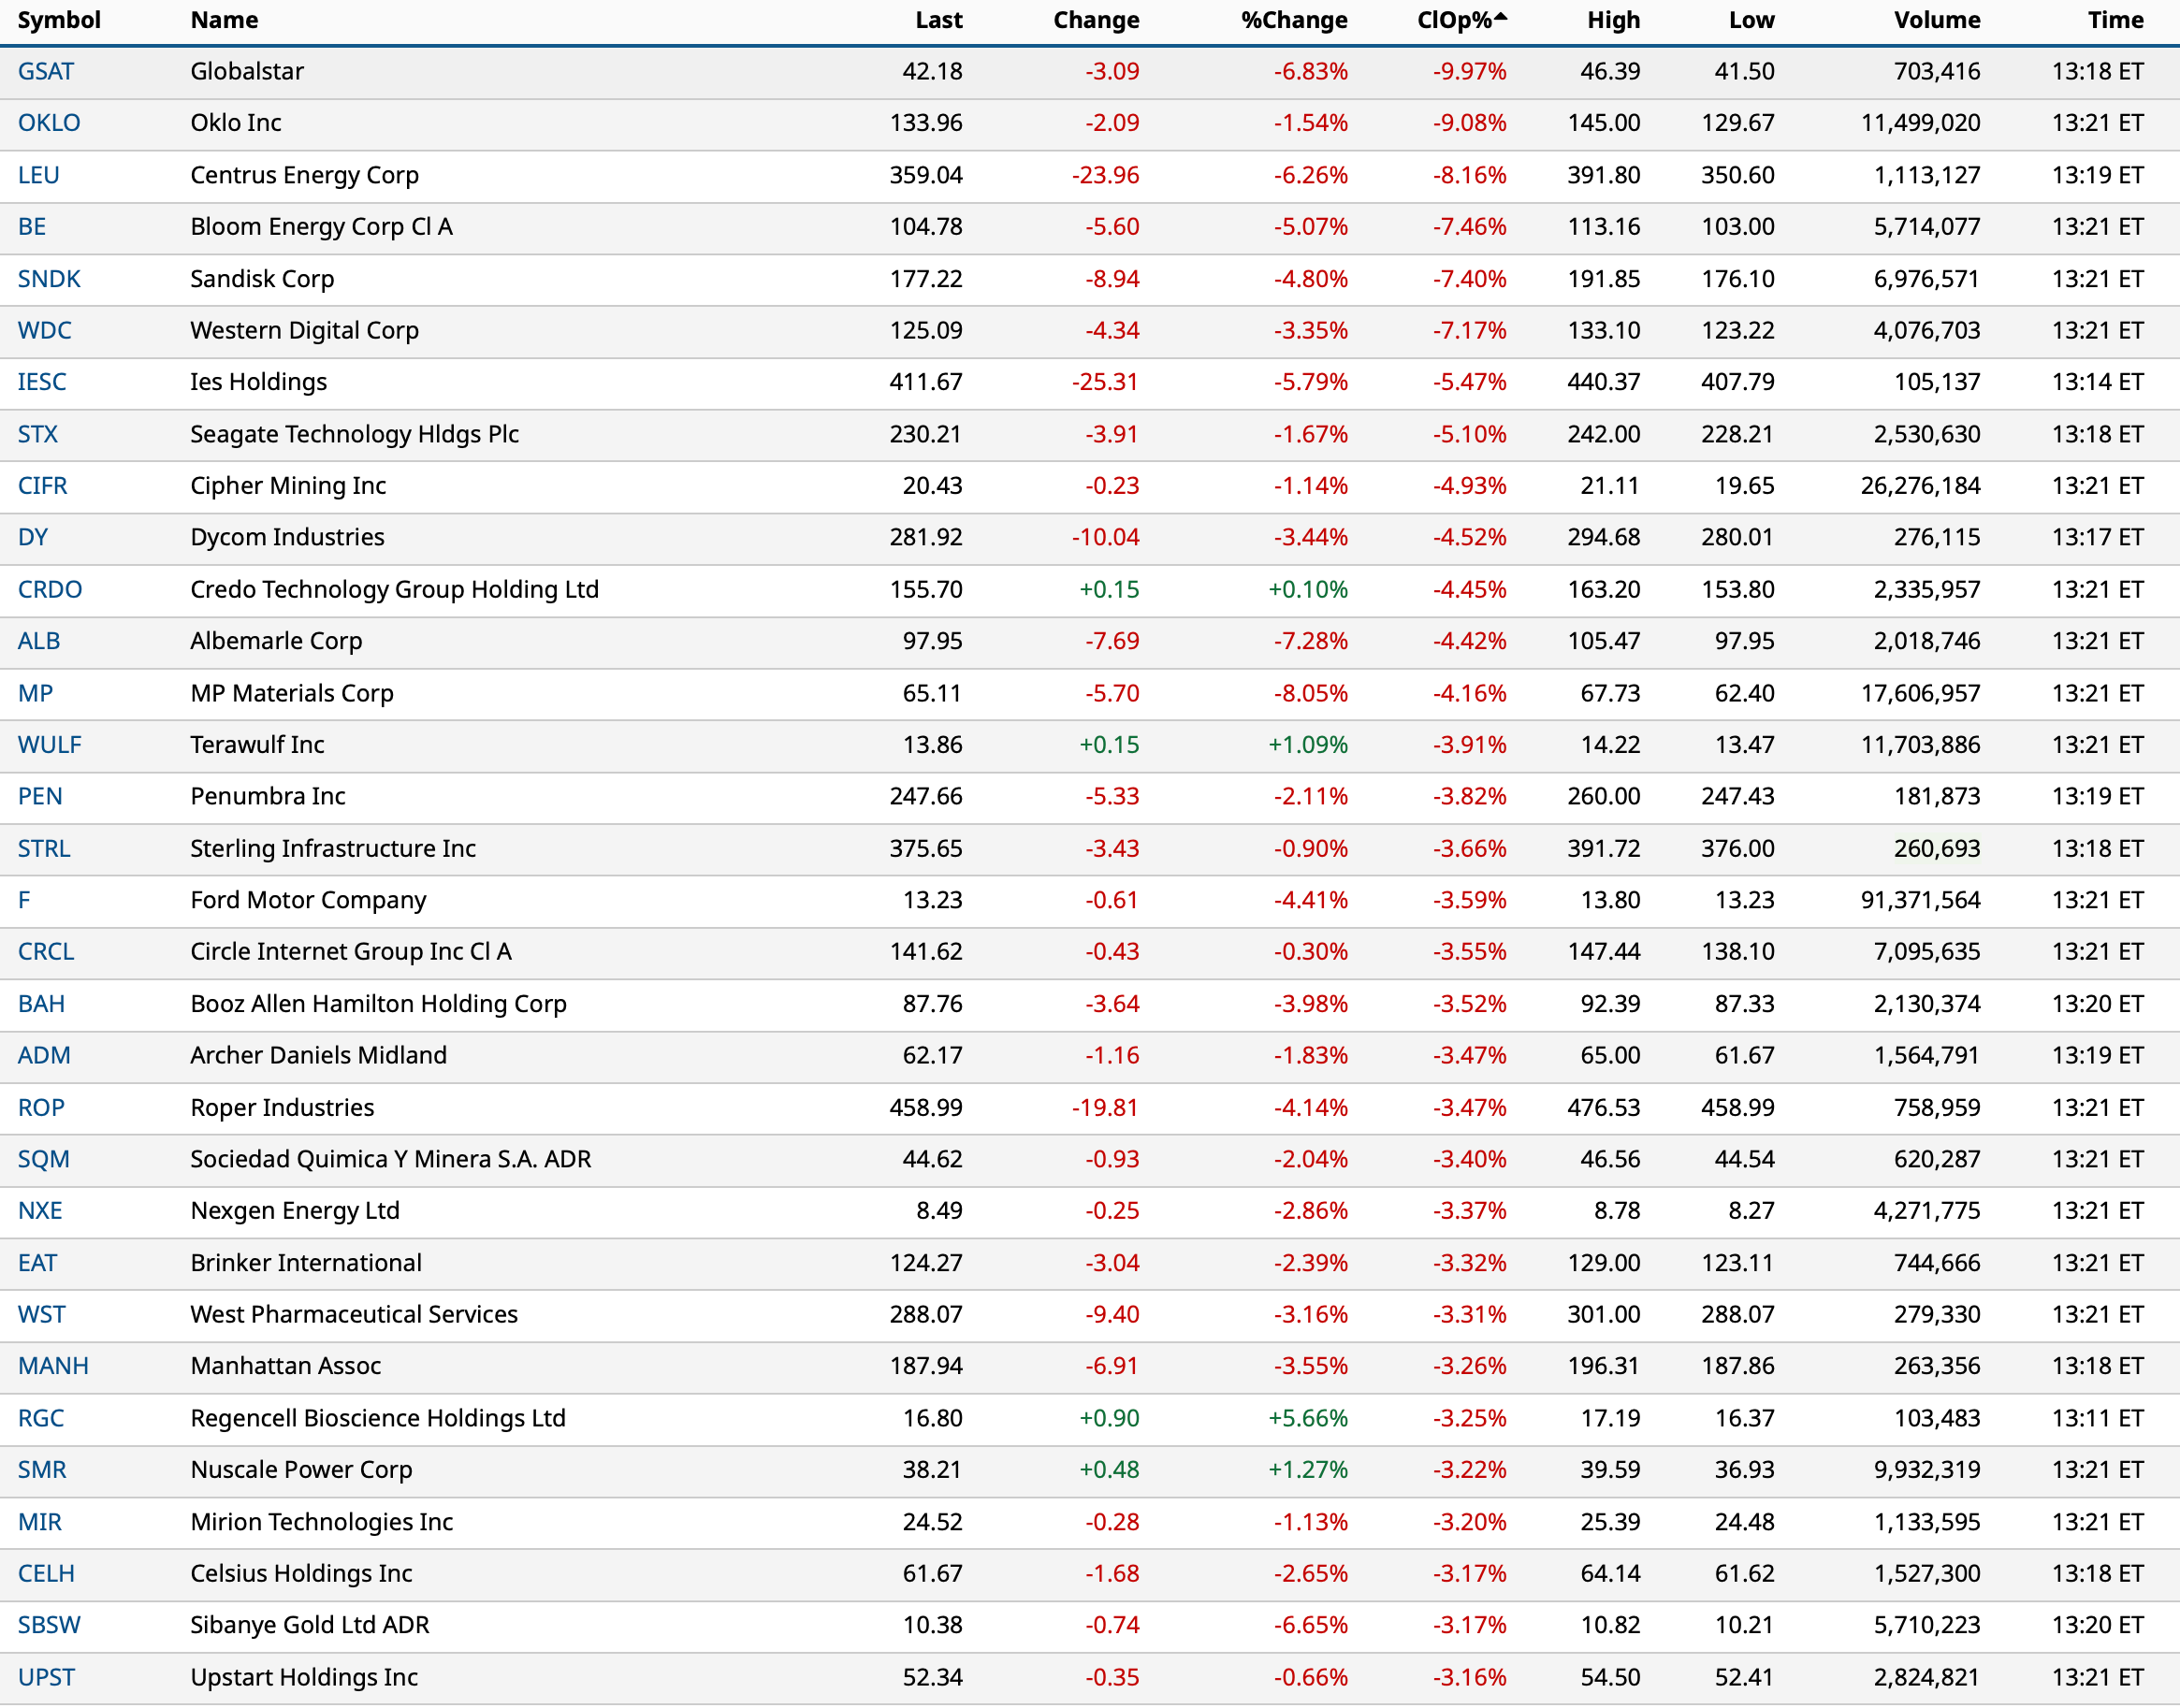Viewport: 2180px width, 1708px height.
Task: Open the CIFR Cipher Mining ticker
Action: coord(43,486)
